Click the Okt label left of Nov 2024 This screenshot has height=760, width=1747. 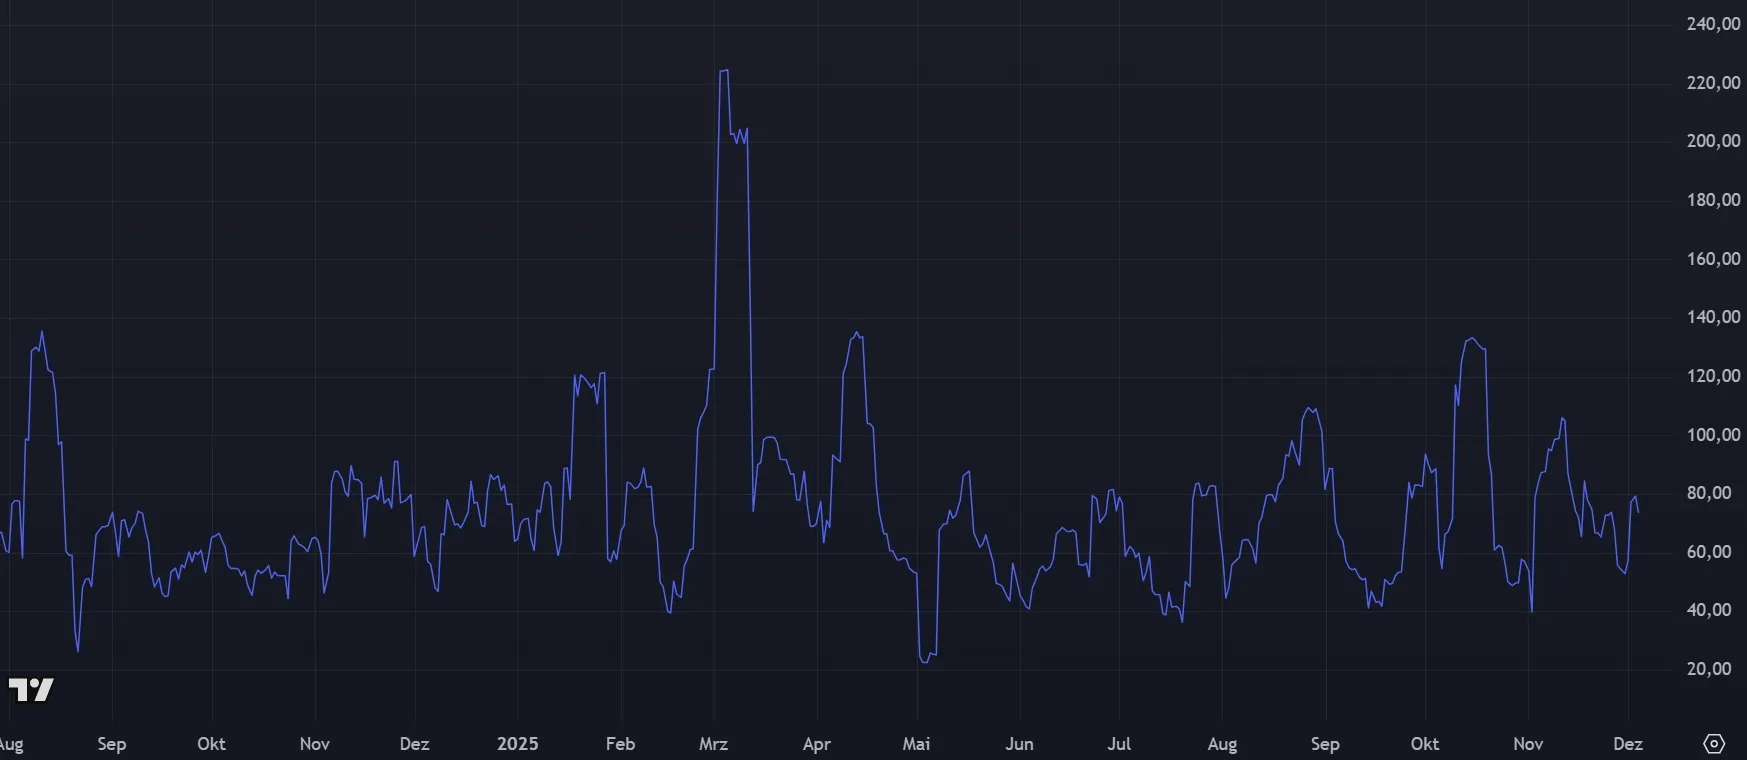[211, 744]
